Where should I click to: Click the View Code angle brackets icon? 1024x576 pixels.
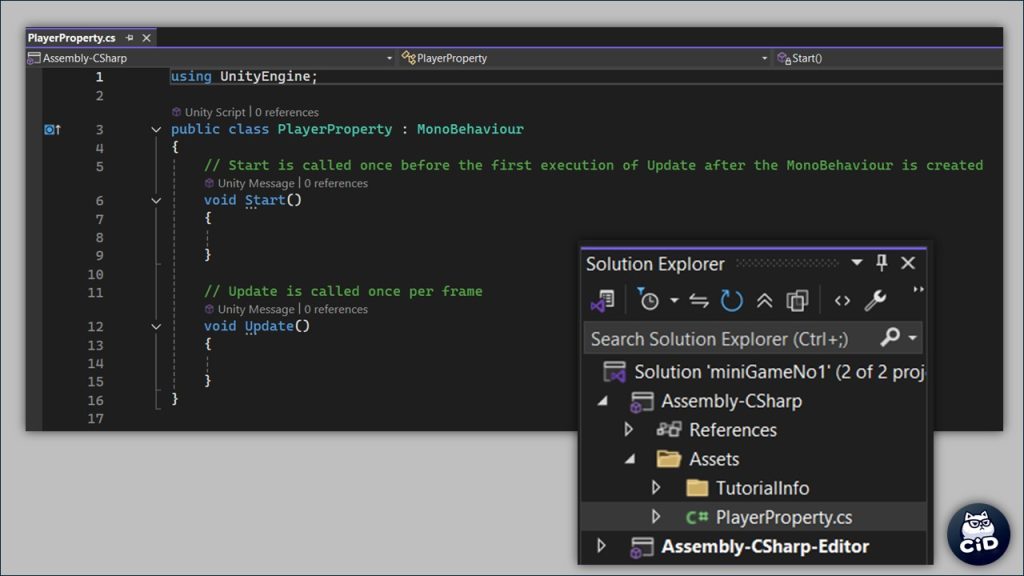(x=842, y=300)
